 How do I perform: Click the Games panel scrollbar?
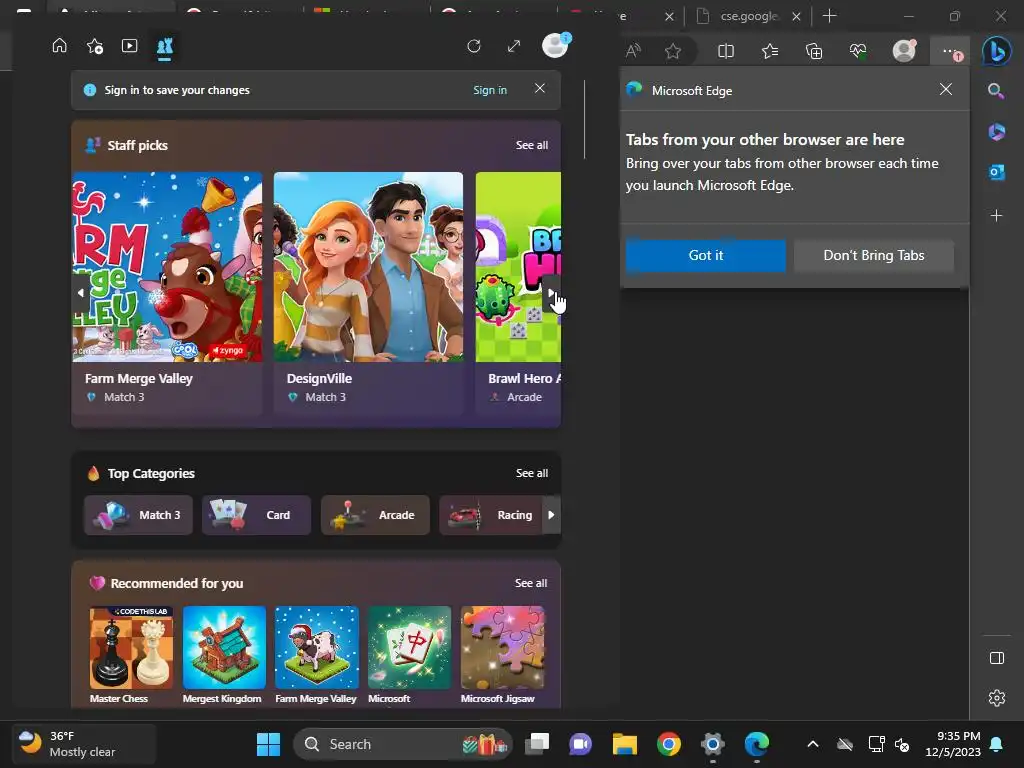point(584,120)
